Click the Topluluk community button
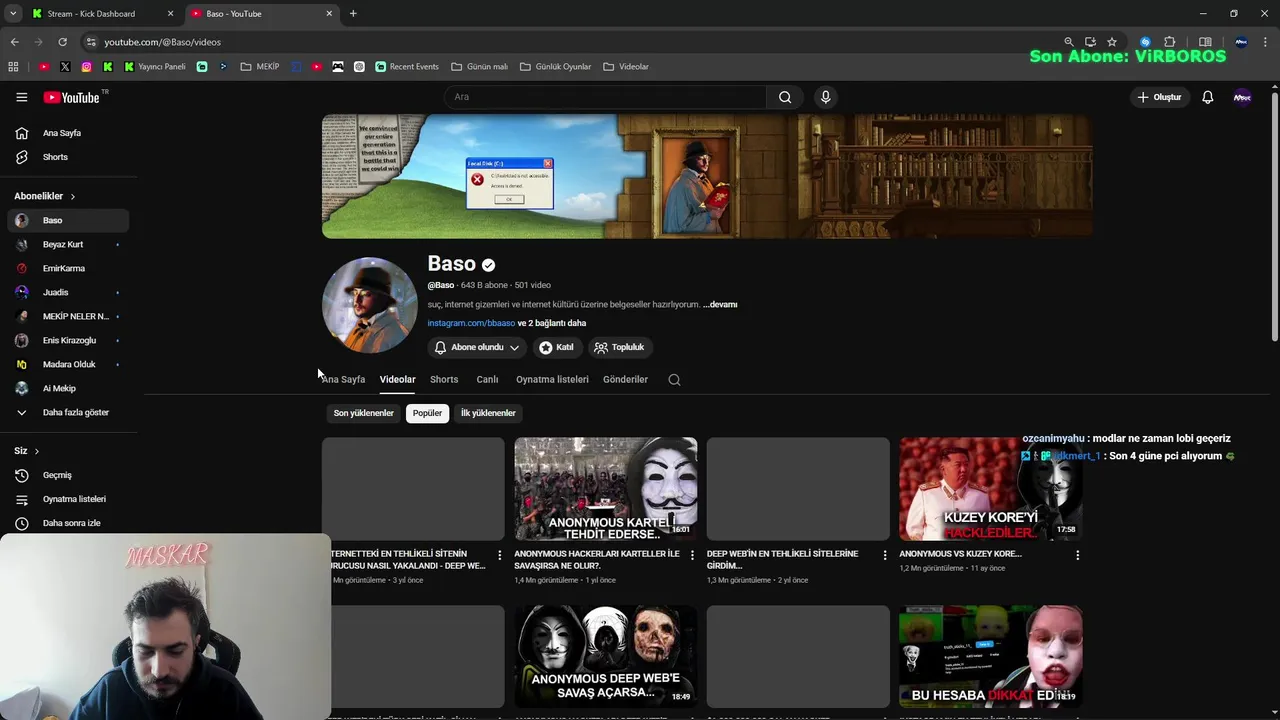Viewport: 1280px width, 720px height. (x=619, y=347)
